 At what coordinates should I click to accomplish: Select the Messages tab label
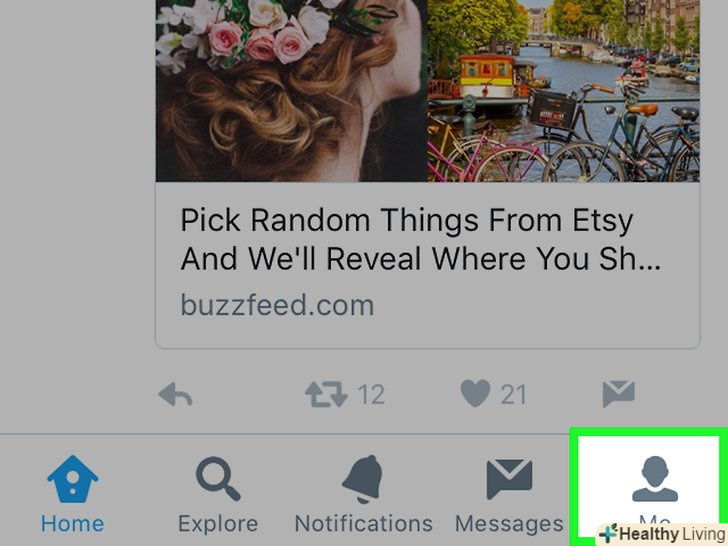(x=509, y=524)
